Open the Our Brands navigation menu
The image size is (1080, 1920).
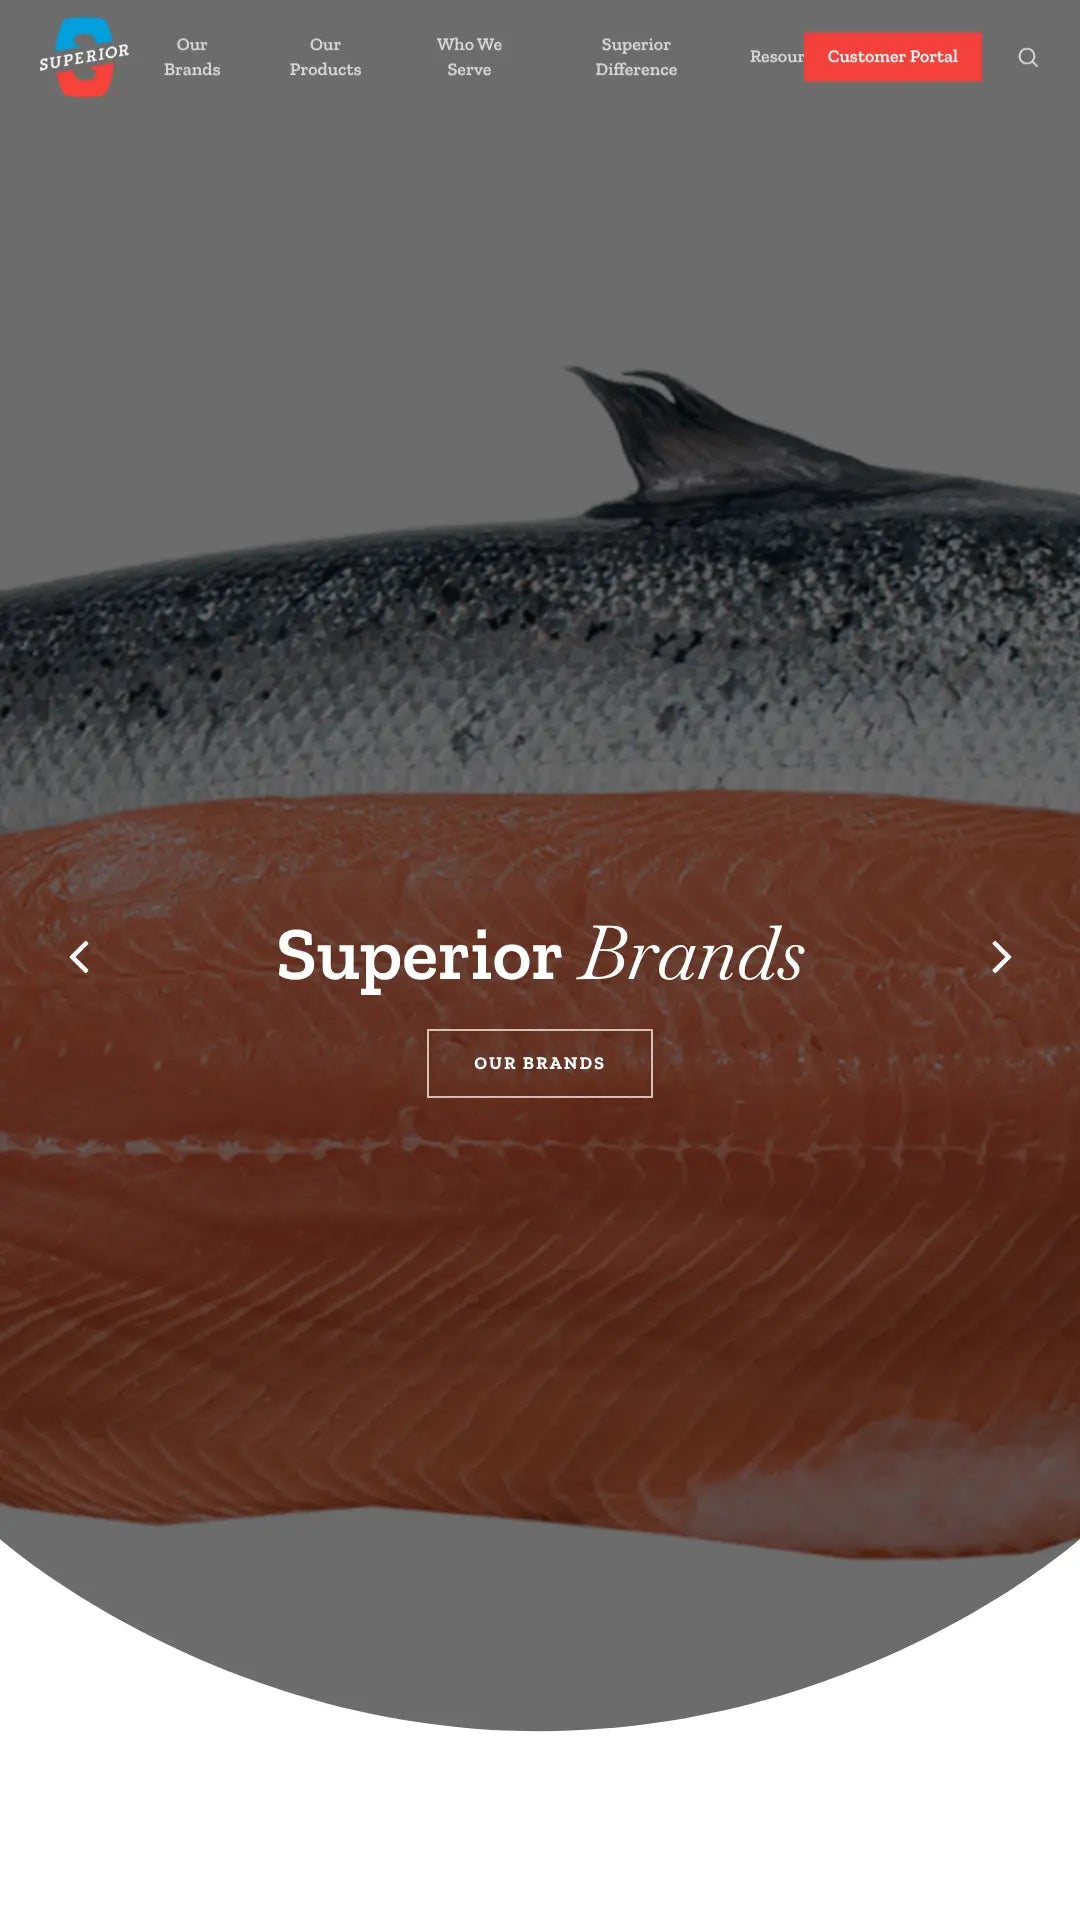point(192,57)
